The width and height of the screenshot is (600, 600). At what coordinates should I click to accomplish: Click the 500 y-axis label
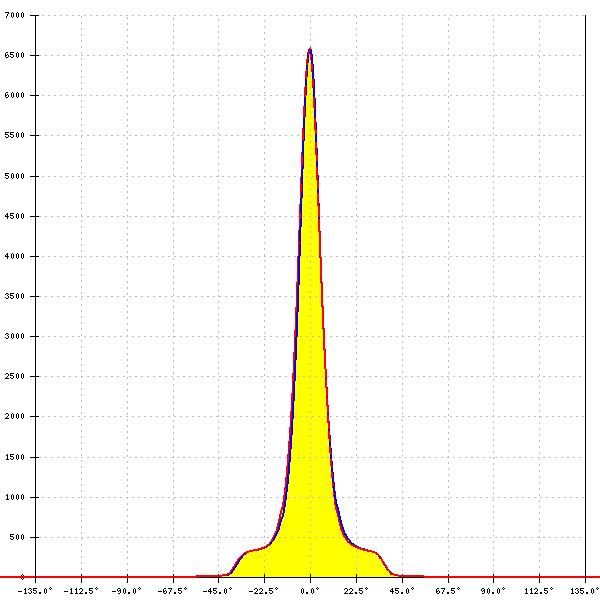pyautogui.click(x=17, y=537)
